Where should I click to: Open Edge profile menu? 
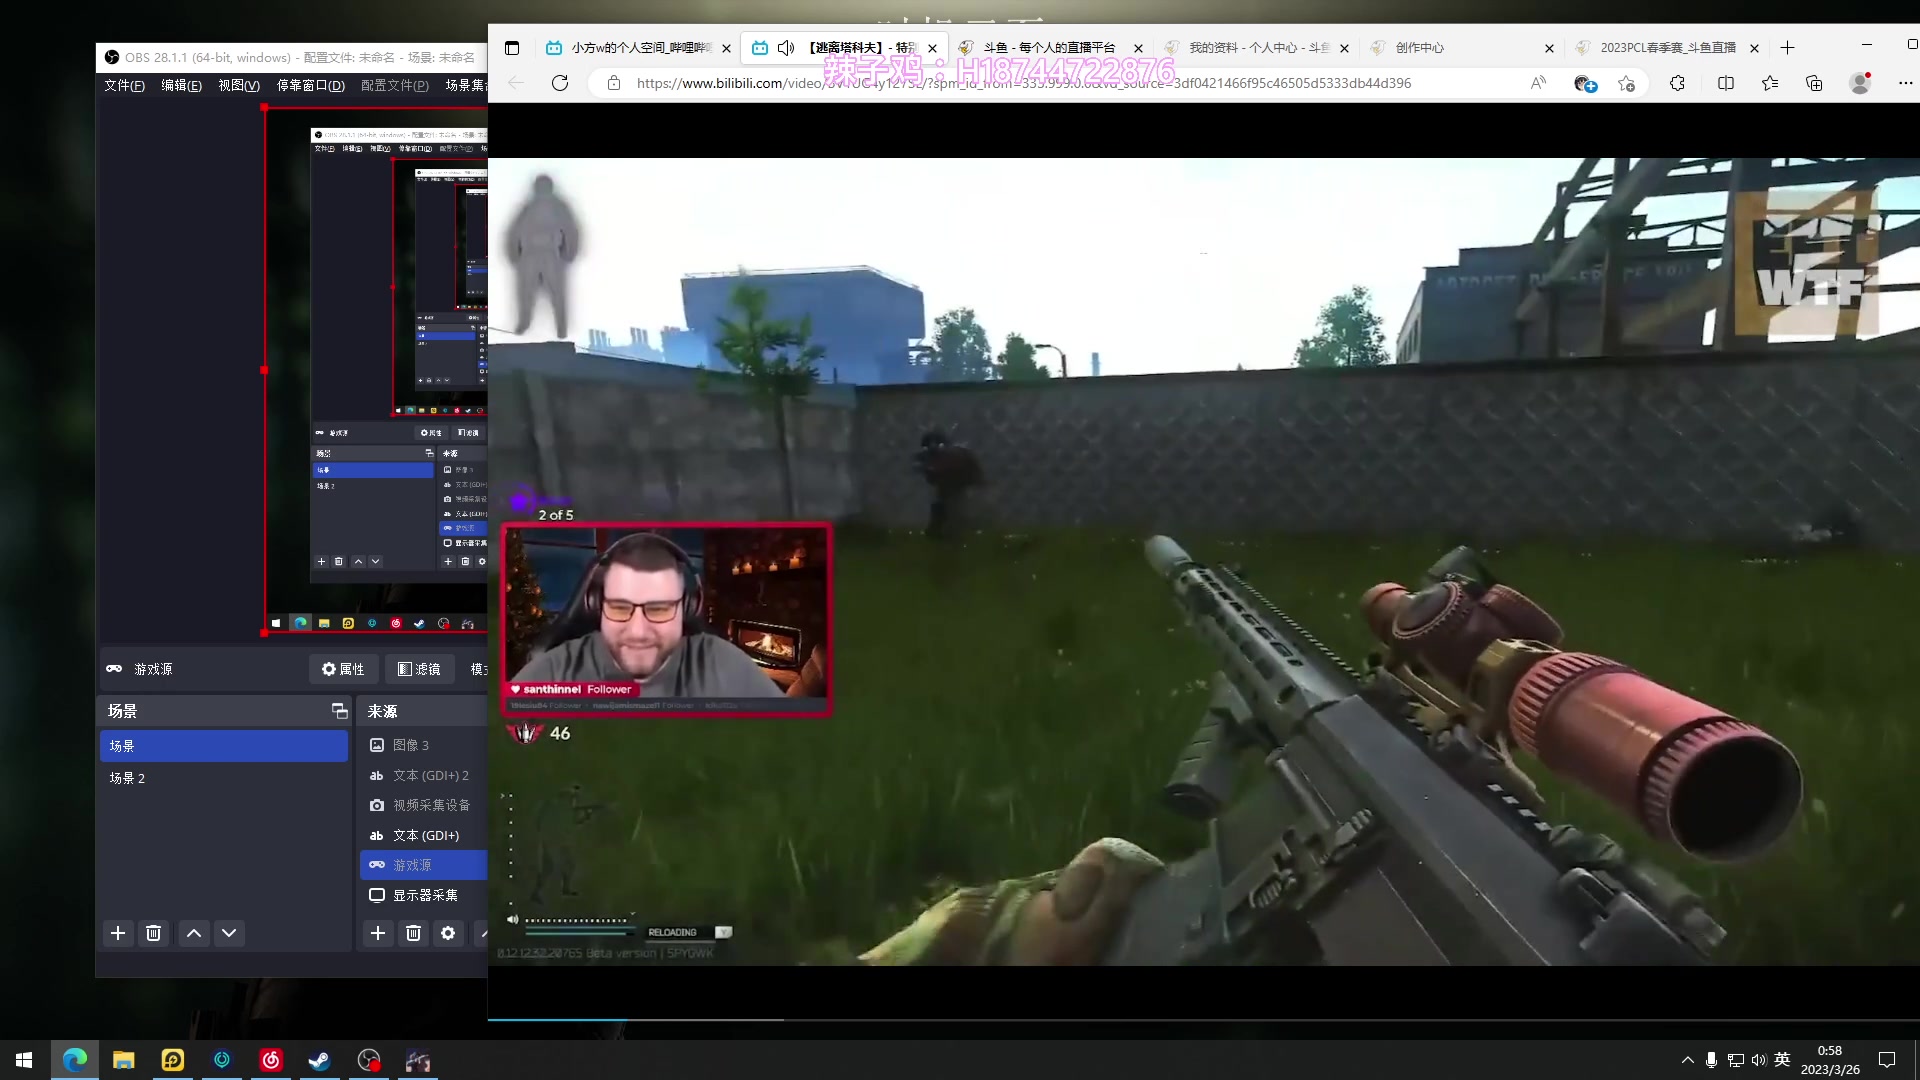click(1860, 83)
